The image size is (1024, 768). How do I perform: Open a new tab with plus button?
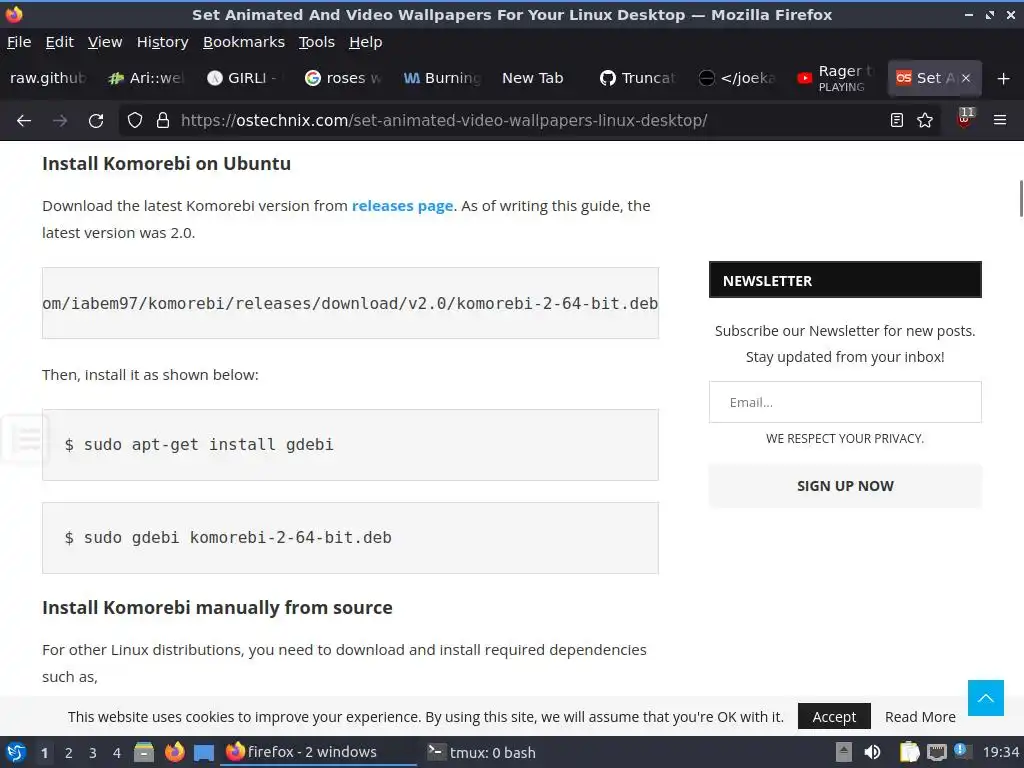pos(1004,78)
